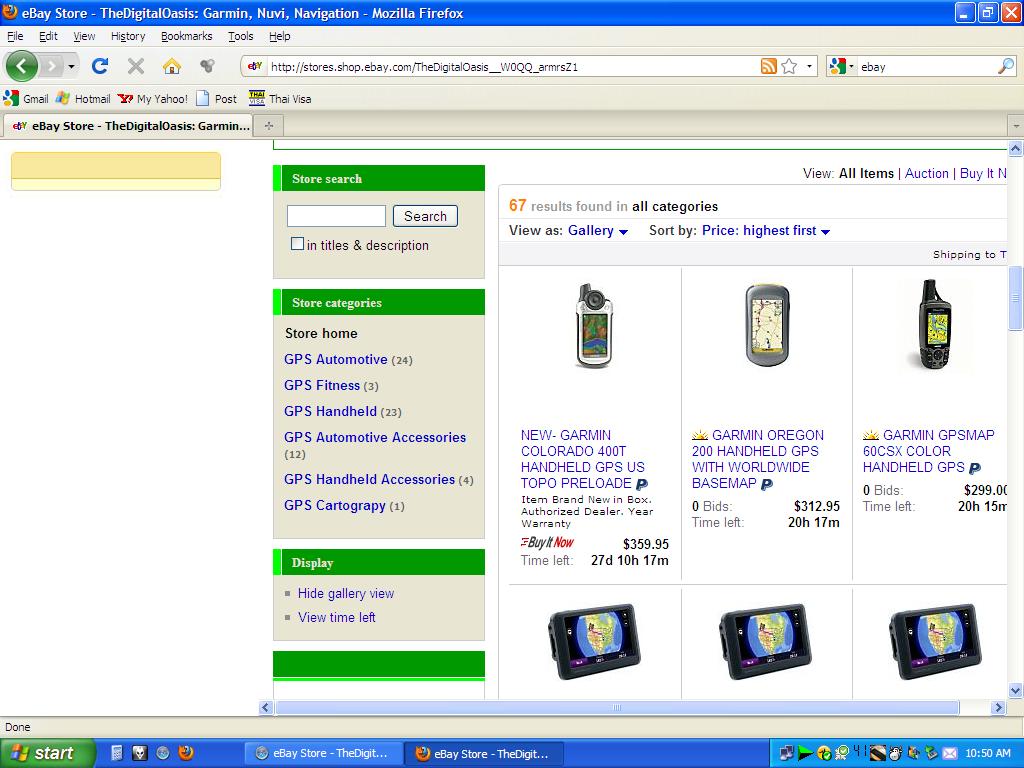Click the horizontal scrollbar right arrow
This screenshot has width=1024, height=768.
tap(998, 707)
